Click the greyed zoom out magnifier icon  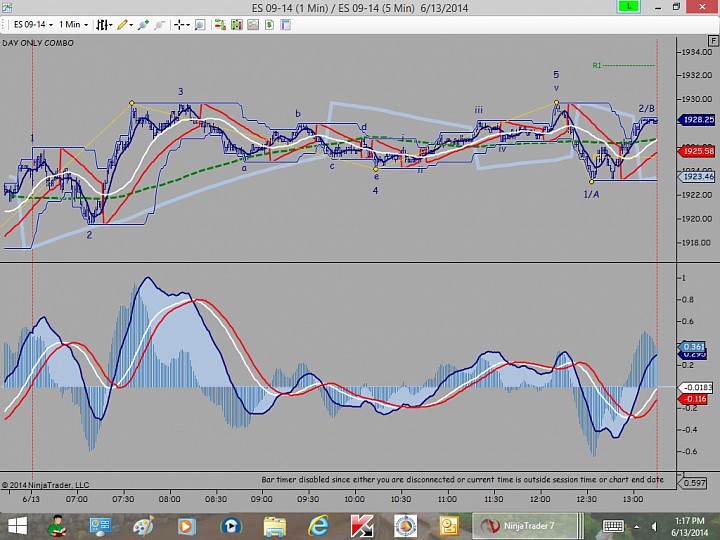point(159,25)
